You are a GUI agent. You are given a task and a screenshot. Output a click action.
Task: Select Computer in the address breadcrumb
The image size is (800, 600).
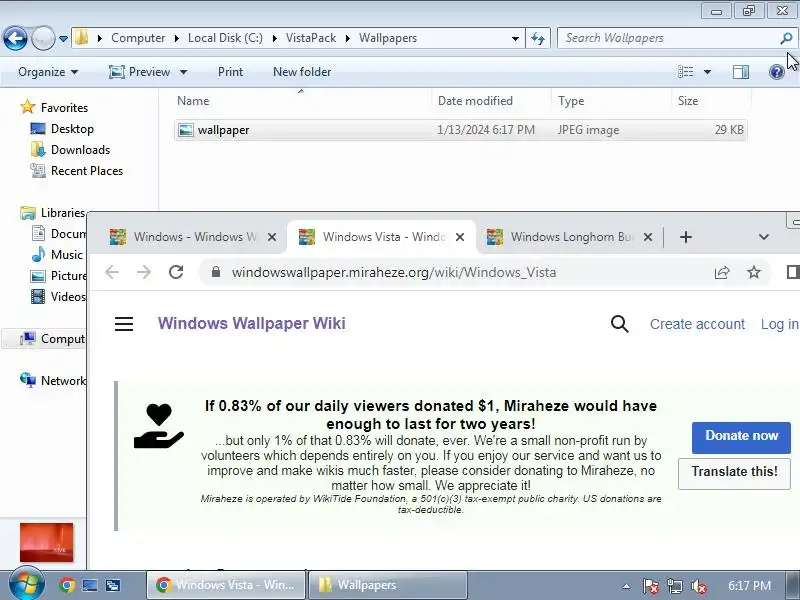(138, 38)
